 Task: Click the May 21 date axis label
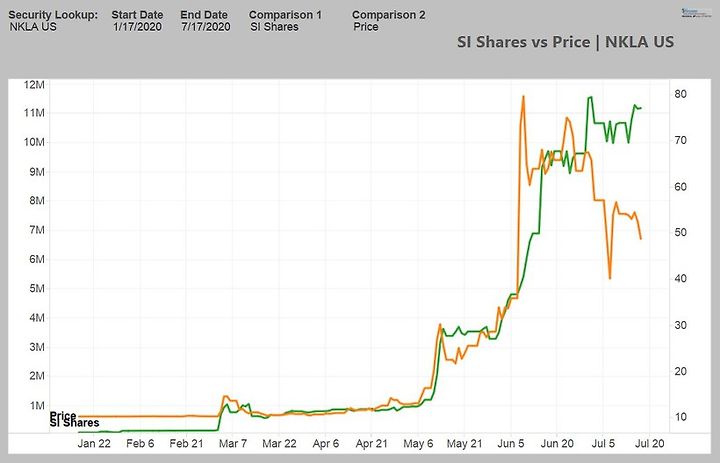[464, 443]
